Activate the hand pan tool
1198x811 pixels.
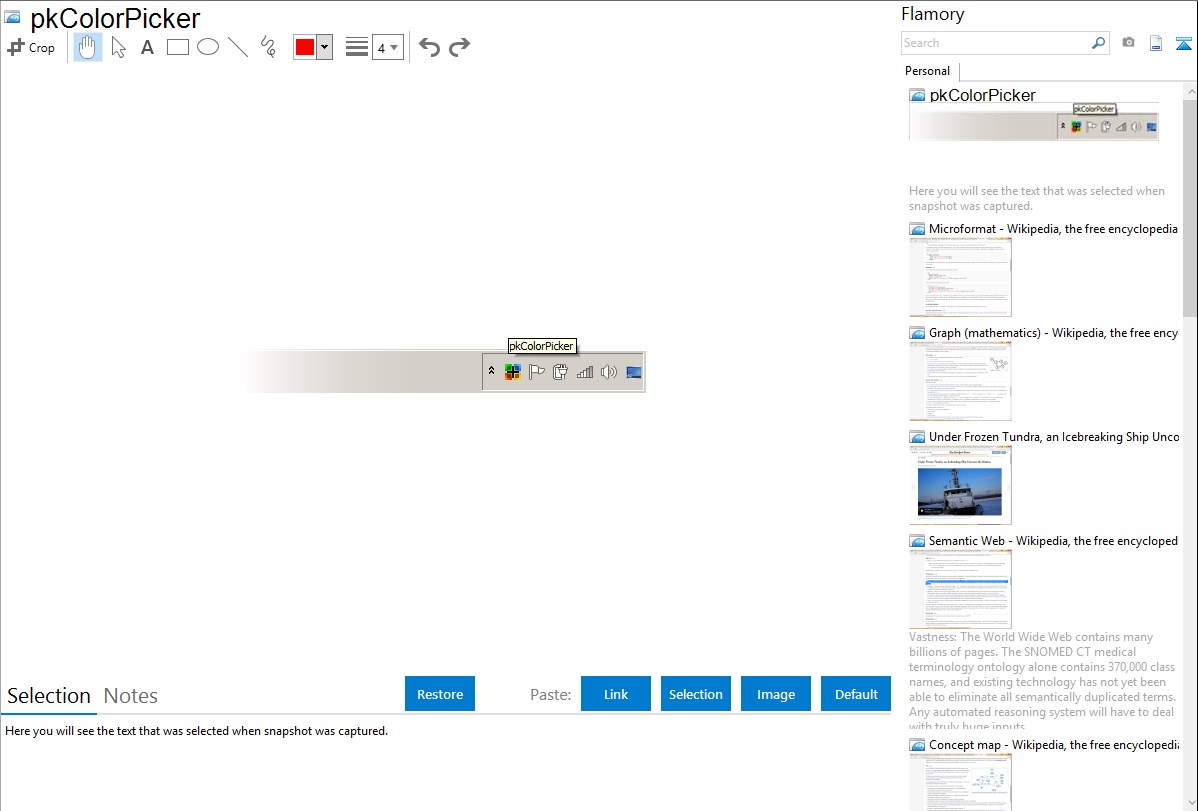tap(88, 47)
